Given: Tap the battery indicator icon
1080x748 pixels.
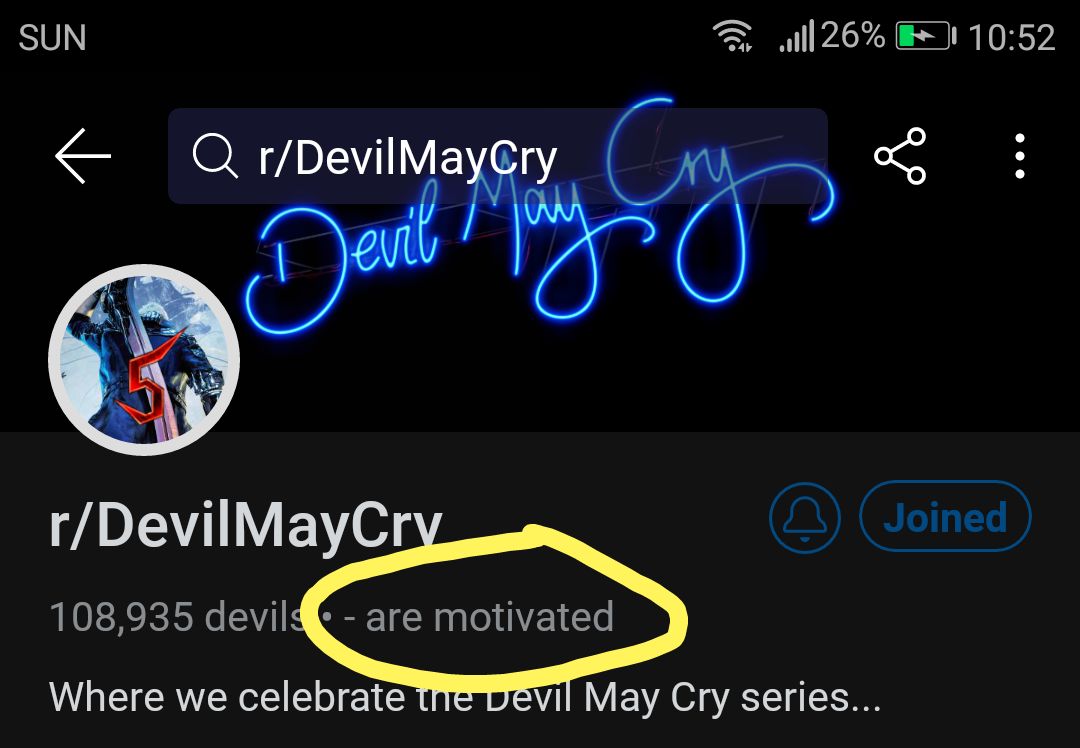Looking at the screenshot, I should [x=922, y=34].
